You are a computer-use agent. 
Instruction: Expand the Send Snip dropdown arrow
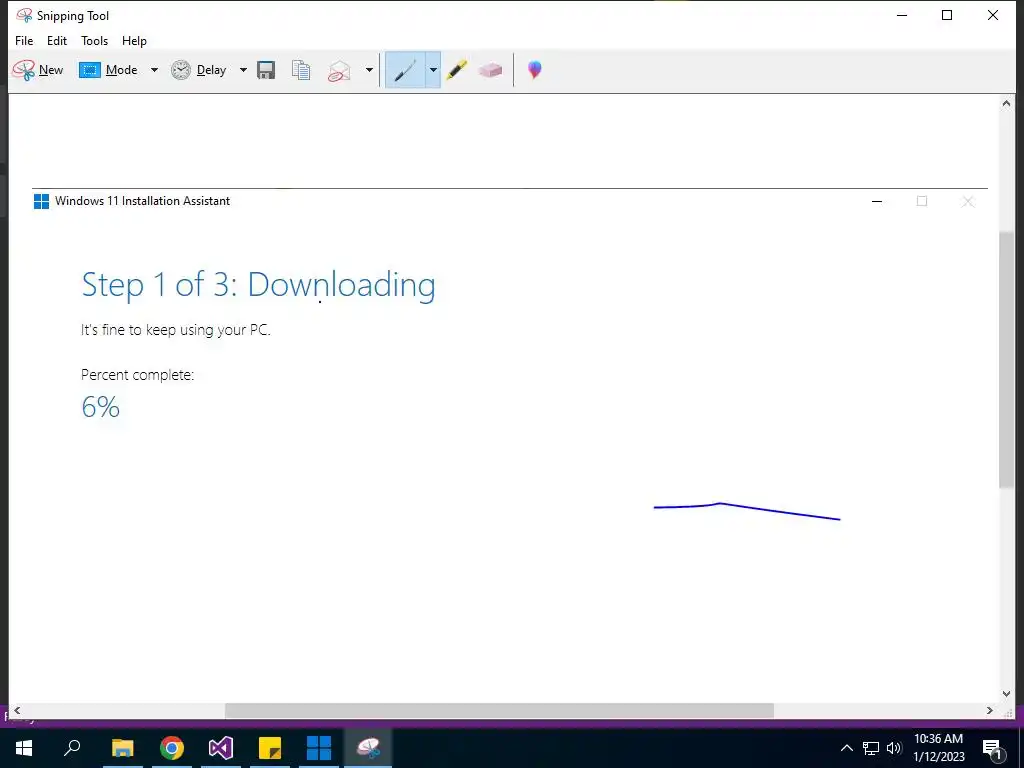[369, 70]
